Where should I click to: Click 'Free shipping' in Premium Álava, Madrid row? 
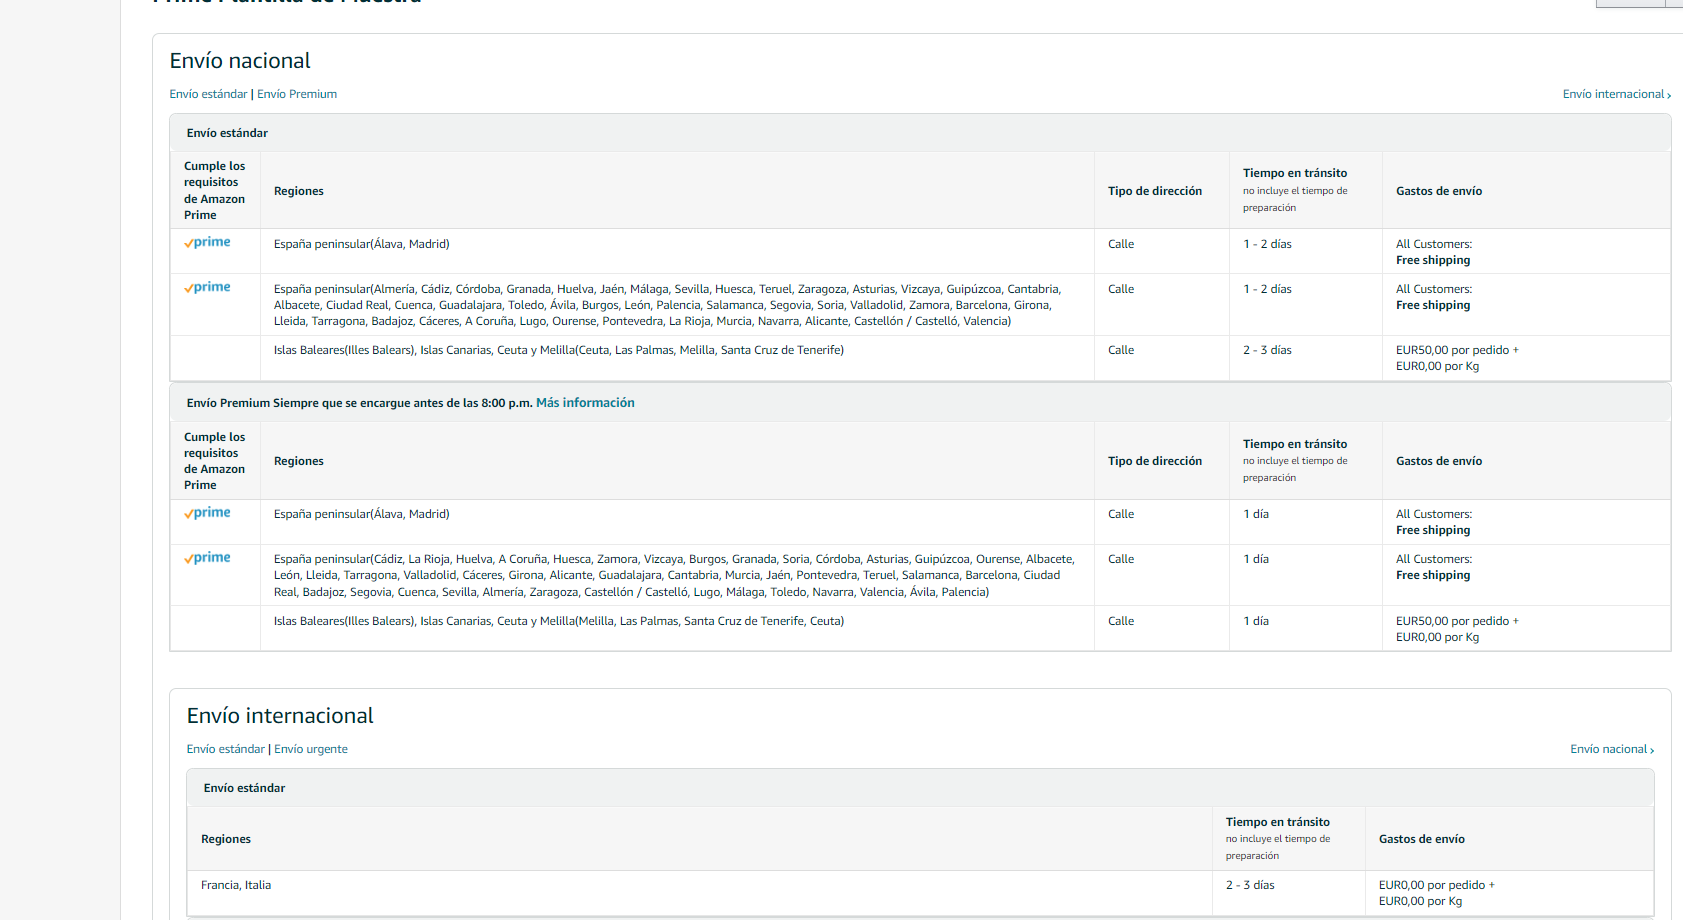pos(1433,530)
